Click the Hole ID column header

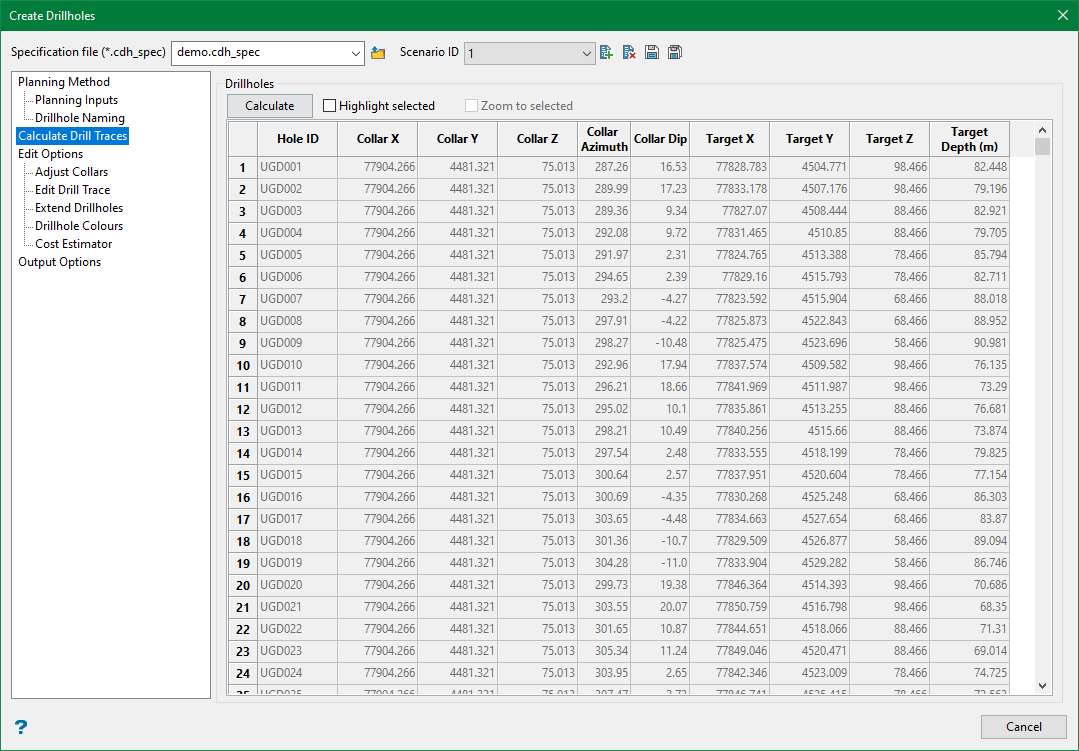click(298, 139)
